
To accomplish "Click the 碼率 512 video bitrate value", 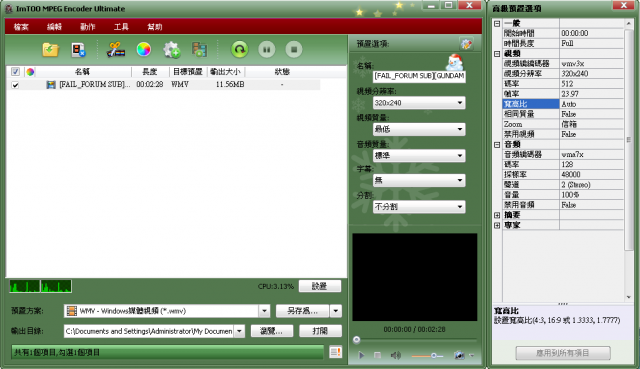I will (x=591, y=84).
